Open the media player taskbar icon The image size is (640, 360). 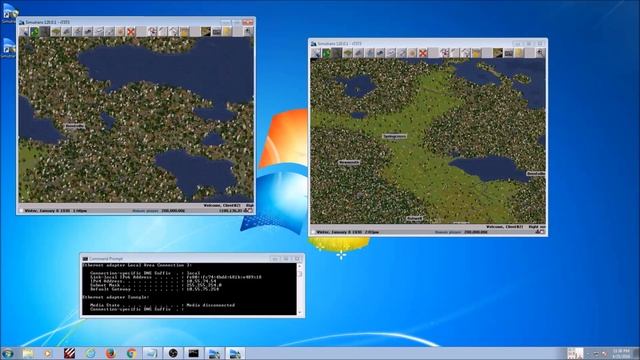point(48,353)
